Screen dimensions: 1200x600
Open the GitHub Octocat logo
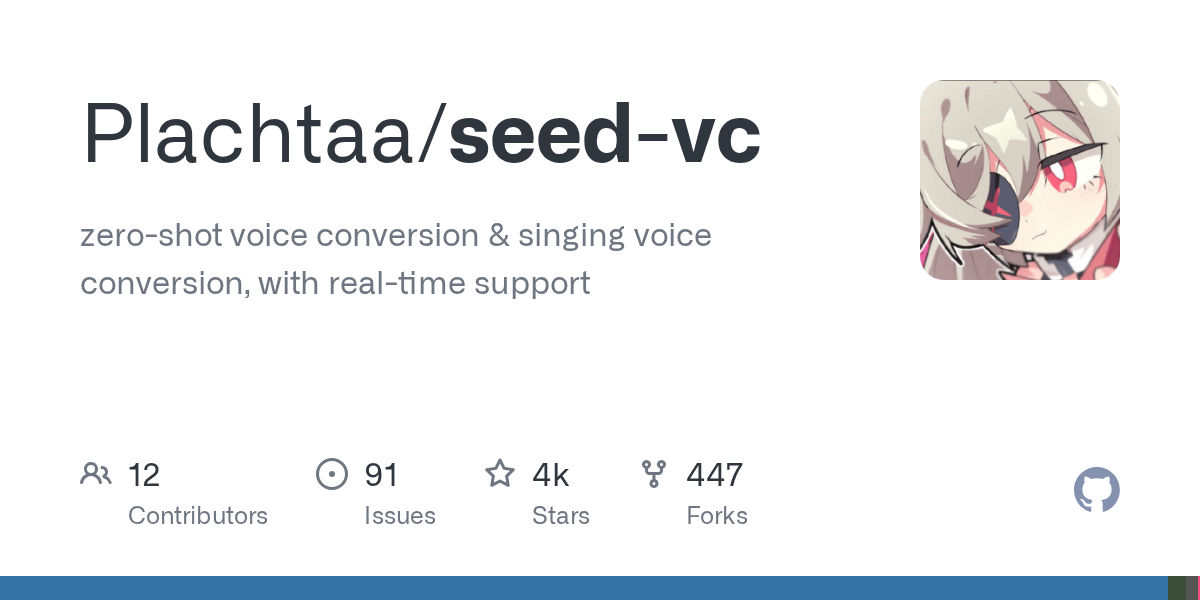pyautogui.click(x=1096, y=491)
